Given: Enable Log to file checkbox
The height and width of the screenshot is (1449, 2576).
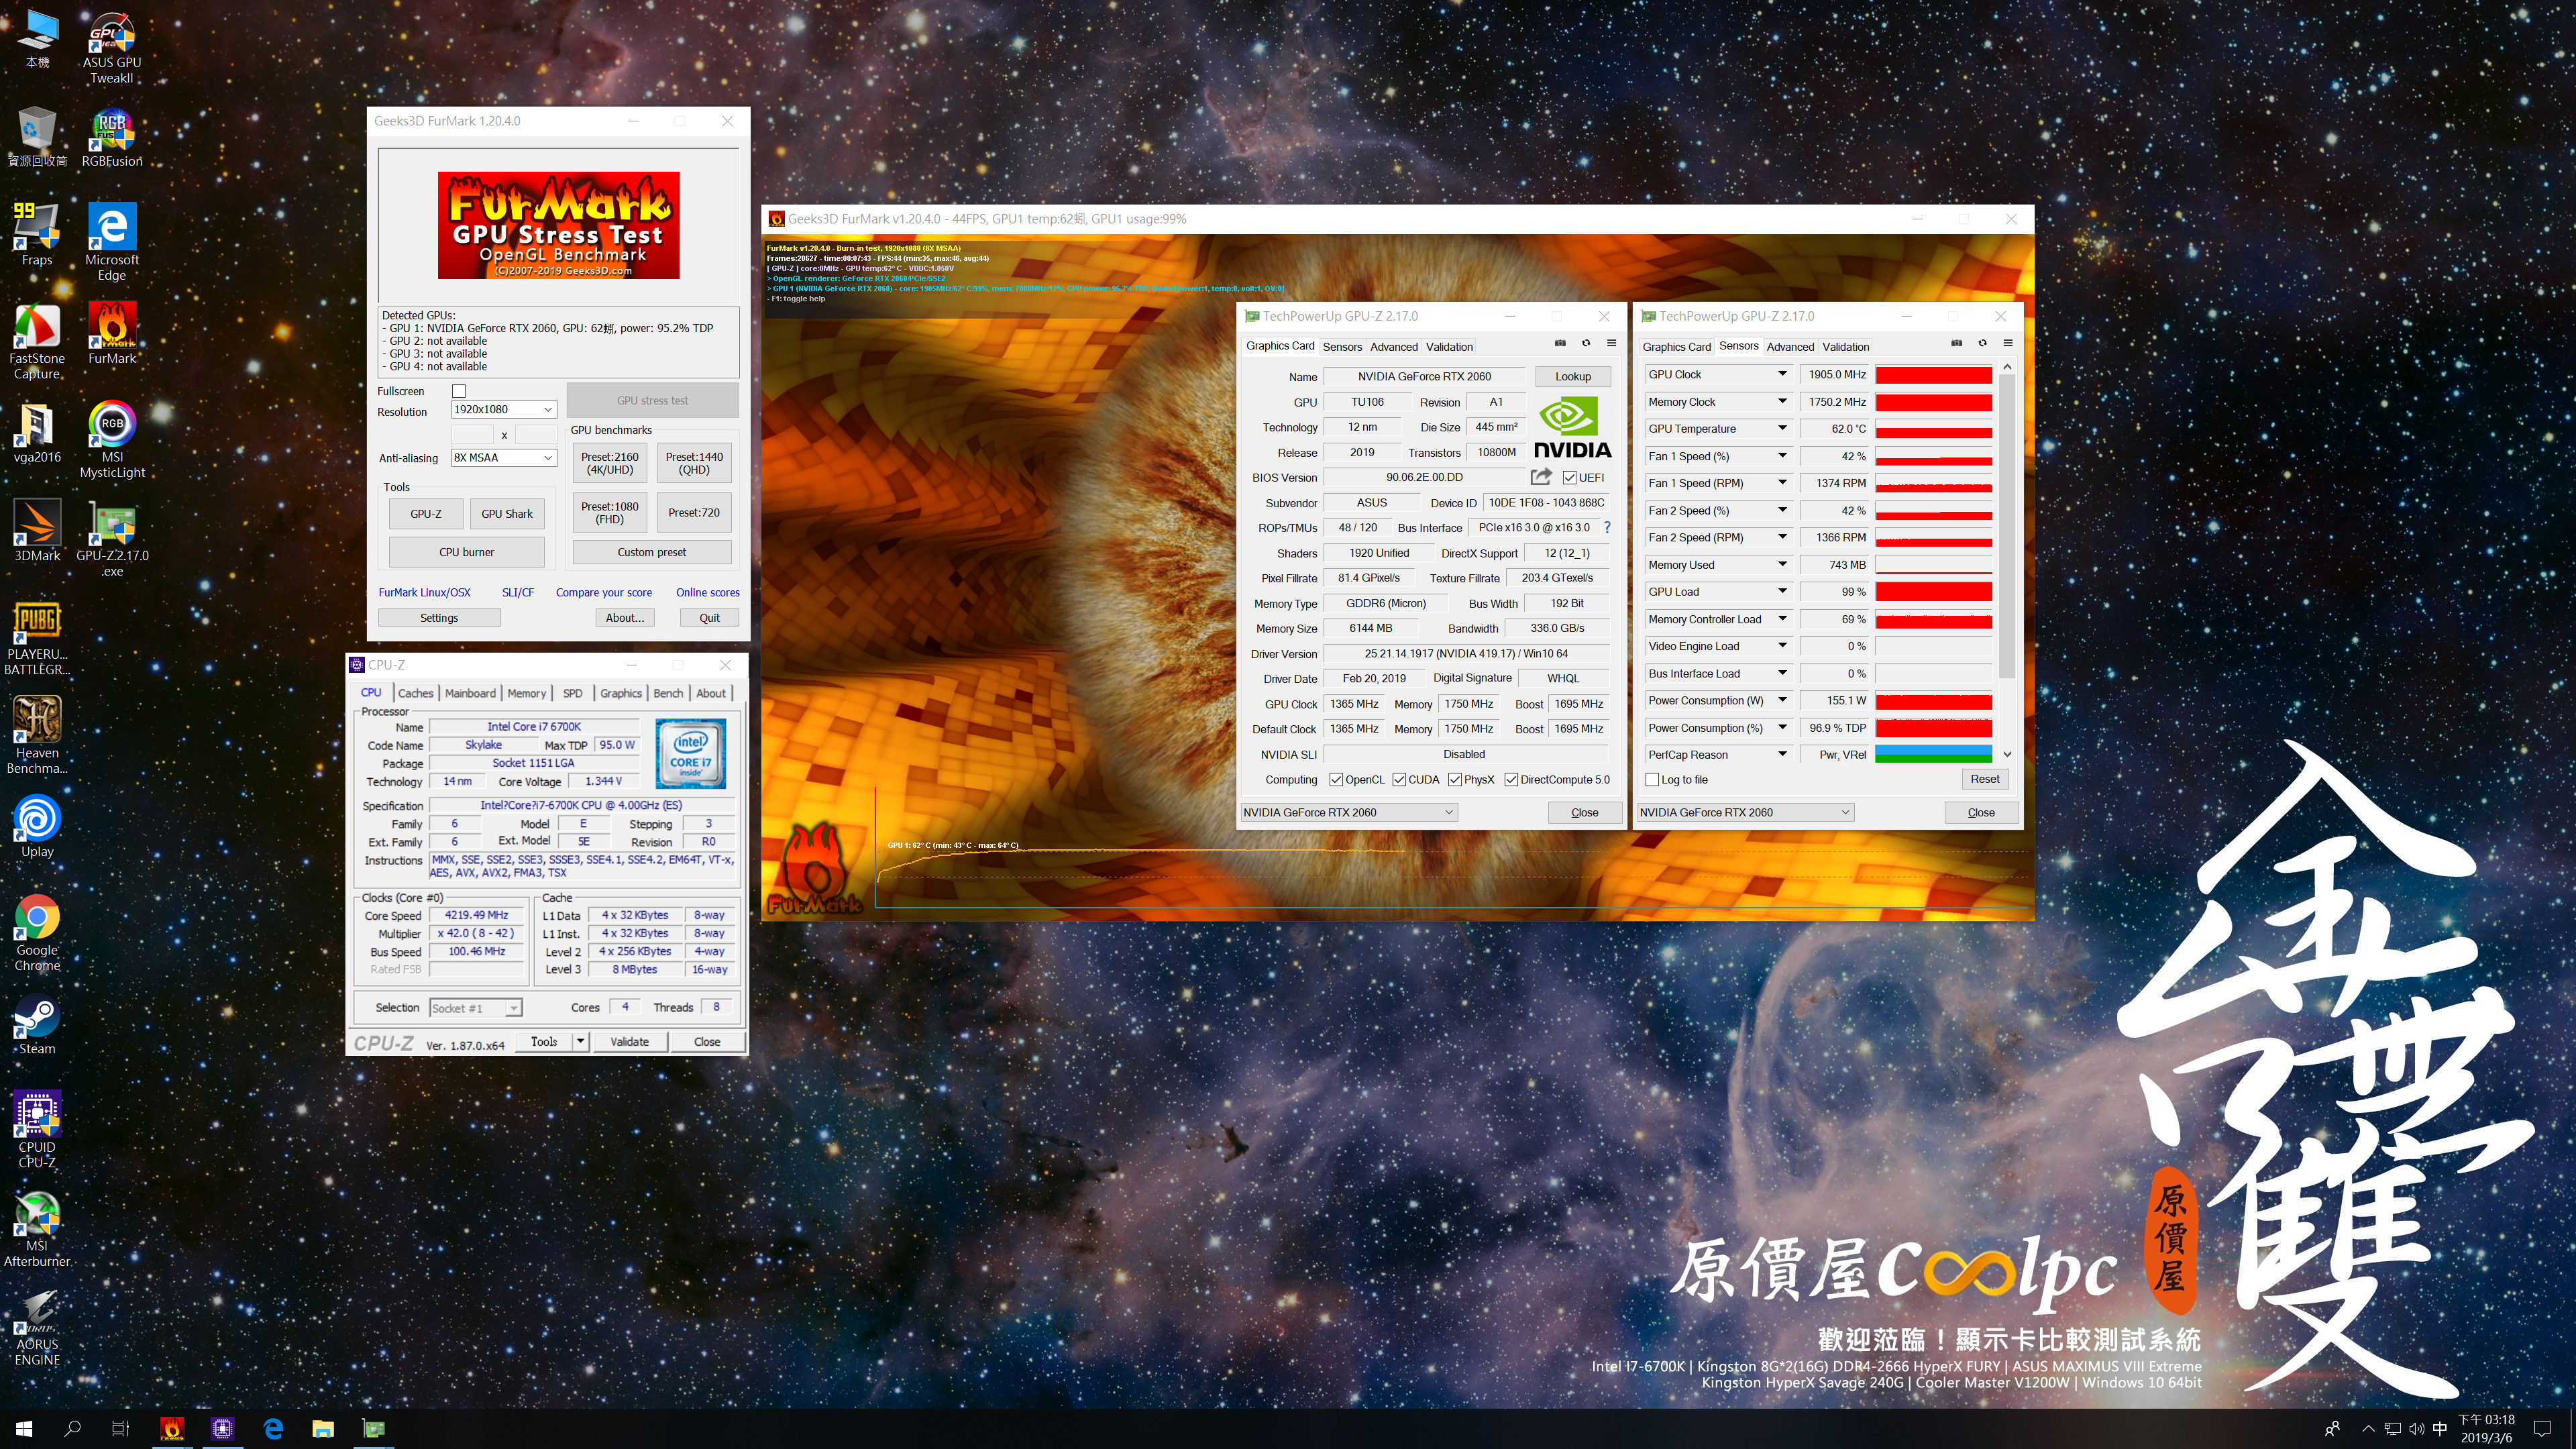Looking at the screenshot, I should click(x=1652, y=779).
